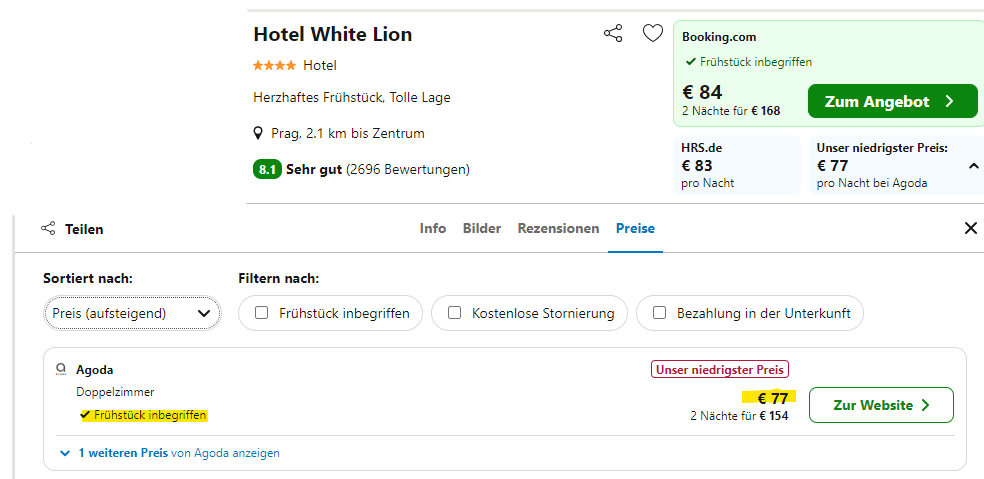Open the Bilder tab
This screenshot has width=984, height=479.
click(482, 229)
